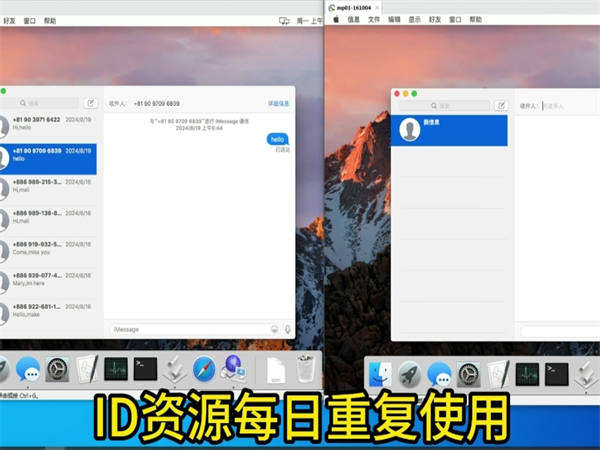Click compose button in right Messages window
The height and width of the screenshot is (450, 600).
(501, 105)
